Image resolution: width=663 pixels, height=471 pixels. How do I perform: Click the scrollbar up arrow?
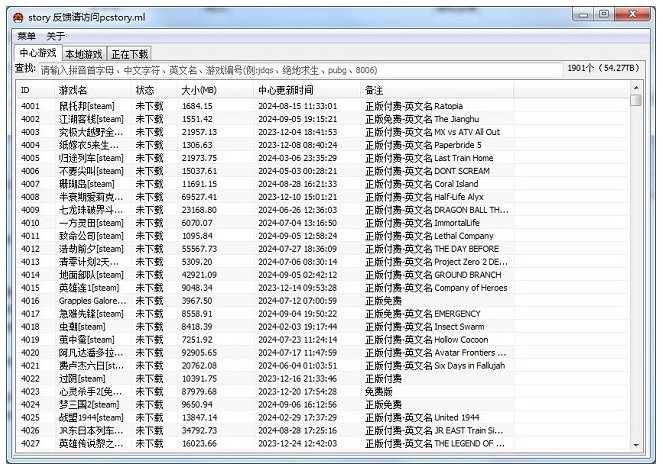[x=636, y=88]
